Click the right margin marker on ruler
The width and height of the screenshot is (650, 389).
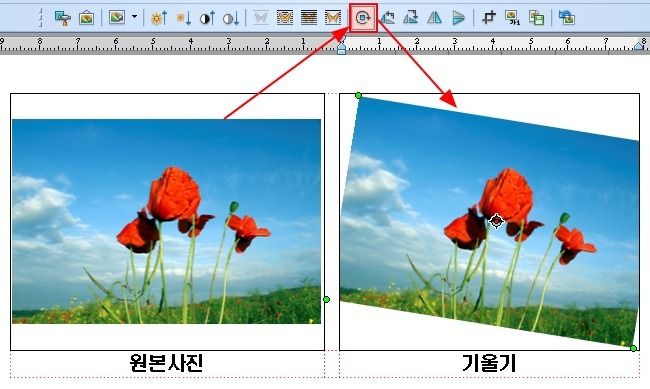639,46
